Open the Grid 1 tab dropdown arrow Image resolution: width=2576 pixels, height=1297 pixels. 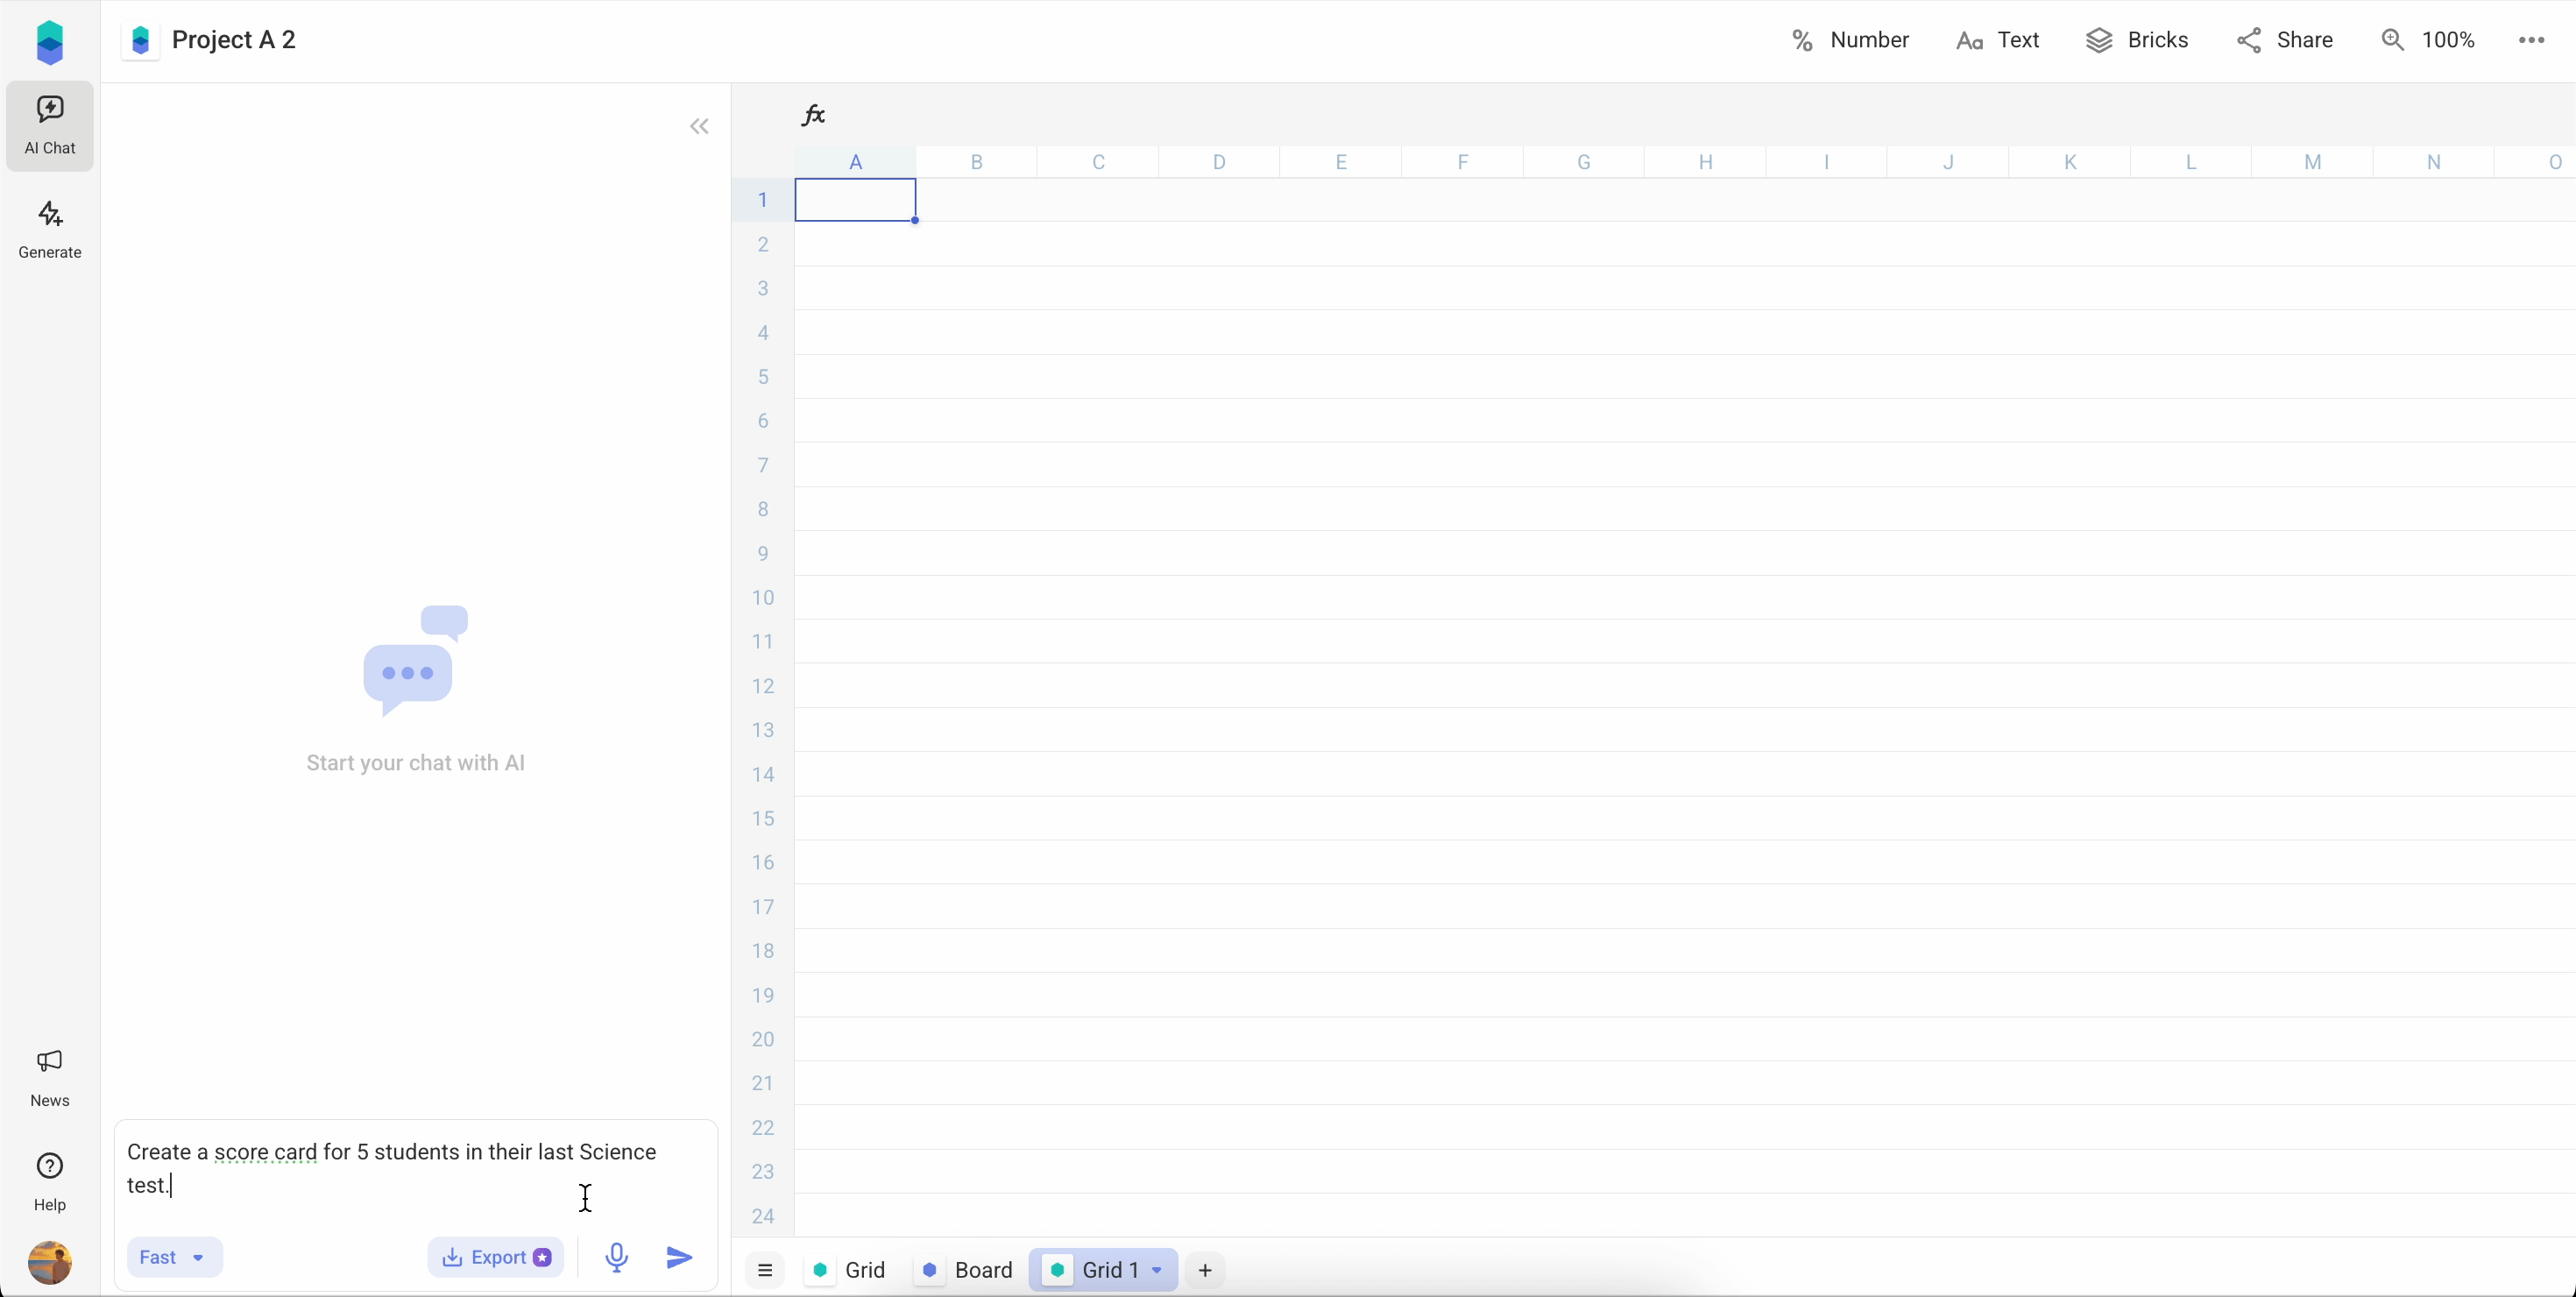click(1157, 1270)
